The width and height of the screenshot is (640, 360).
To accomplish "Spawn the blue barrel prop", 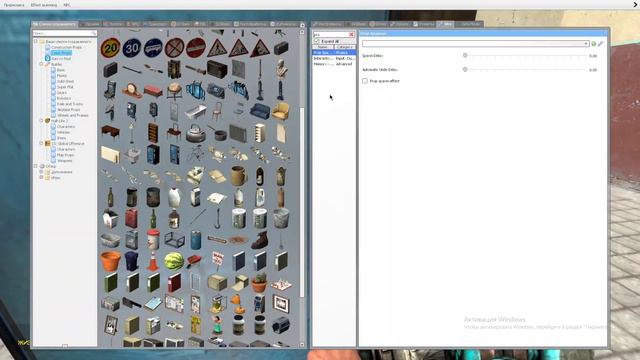I will (x=196, y=239).
